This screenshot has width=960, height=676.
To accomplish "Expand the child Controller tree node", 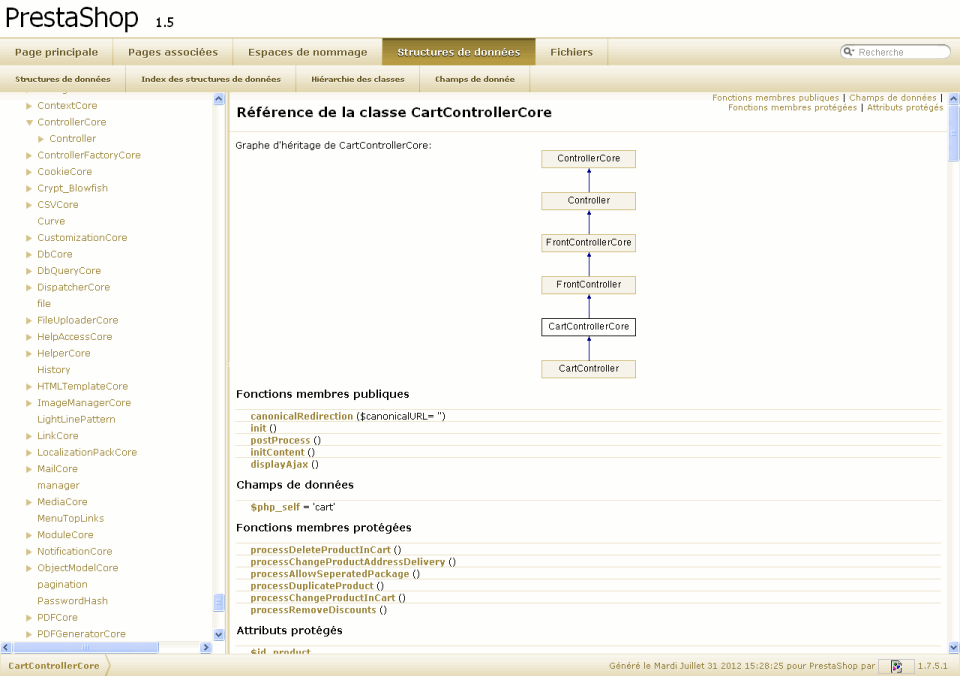I will tap(41, 139).
